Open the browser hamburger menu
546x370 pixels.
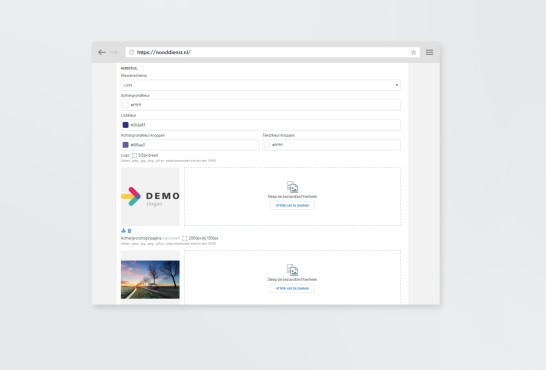click(x=429, y=52)
